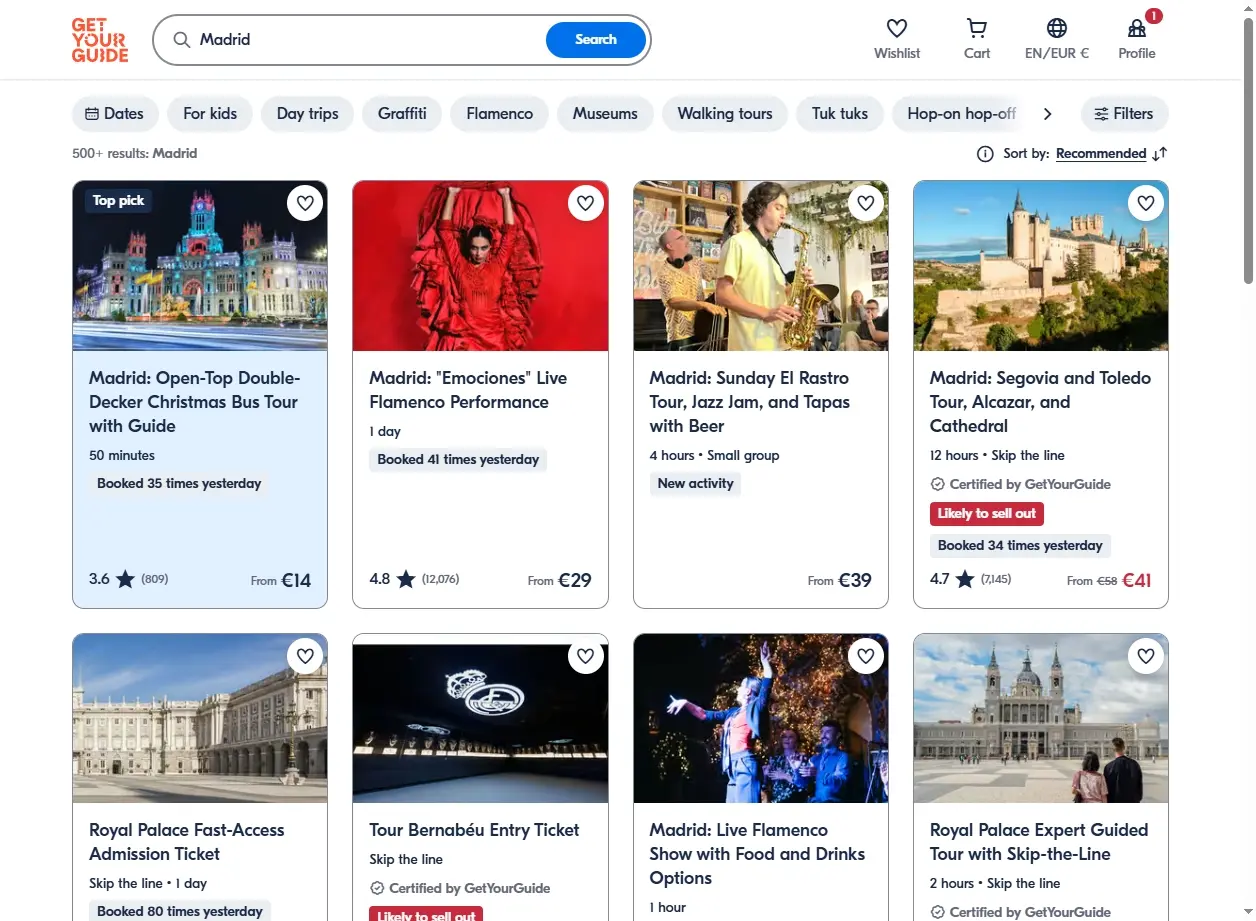Select the Museums filter chip
1256x921 pixels.
point(605,114)
